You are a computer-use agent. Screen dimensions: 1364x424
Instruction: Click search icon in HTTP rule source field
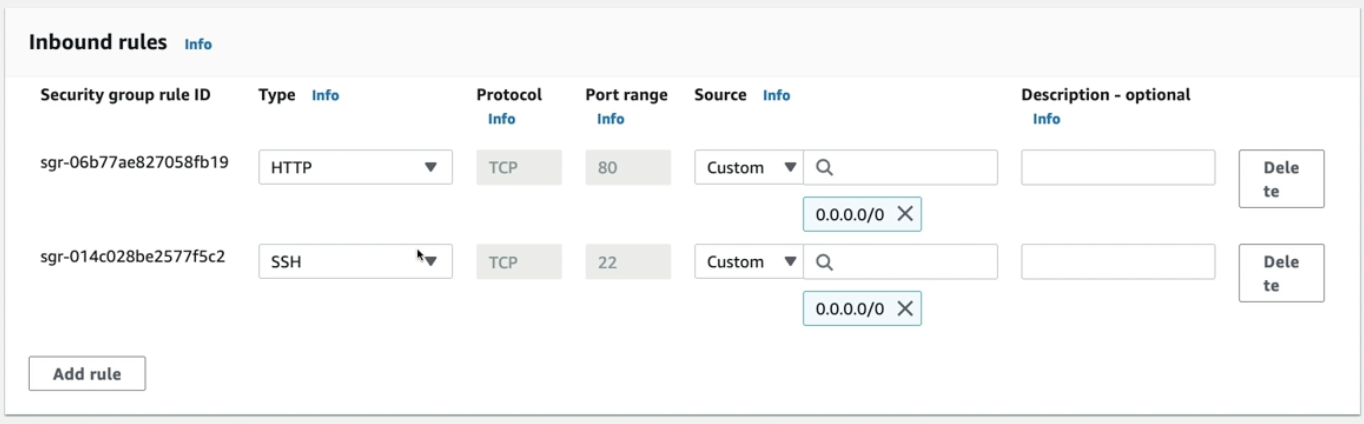[825, 168]
